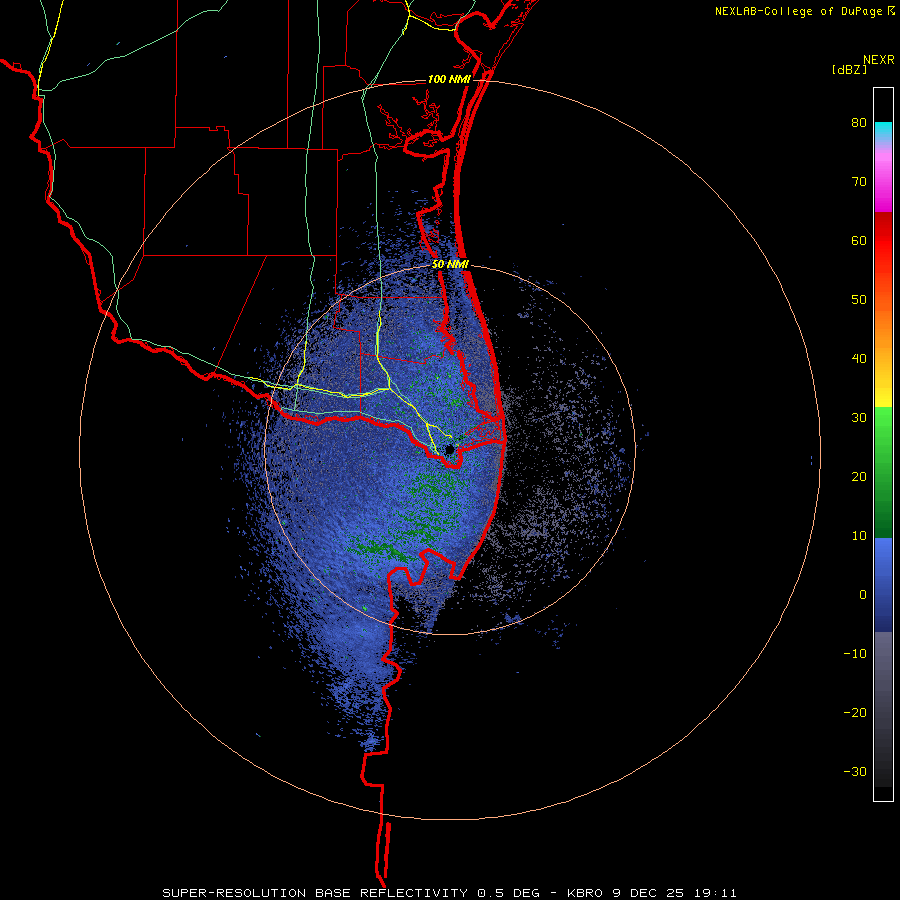The image size is (900, 900).
Task: Click the 100 NMI range ring label
Action: pos(449,79)
